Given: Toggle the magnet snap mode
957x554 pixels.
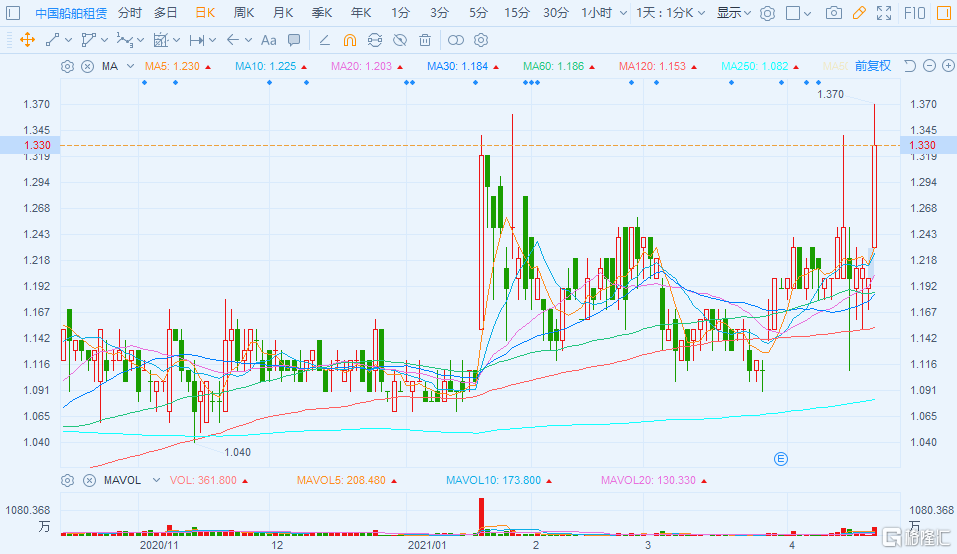Looking at the screenshot, I should (x=349, y=40).
